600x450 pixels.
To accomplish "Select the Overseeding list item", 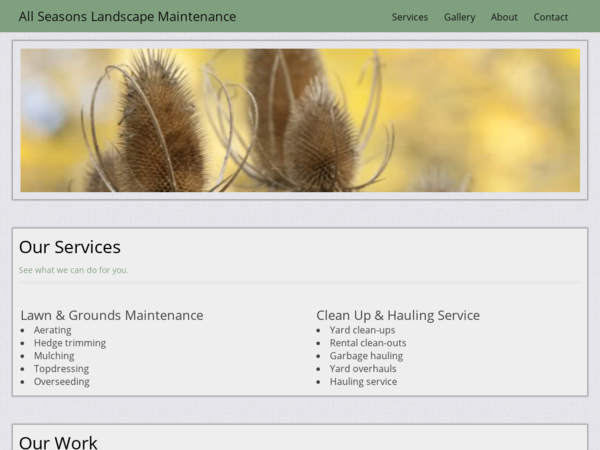I will coord(62,382).
